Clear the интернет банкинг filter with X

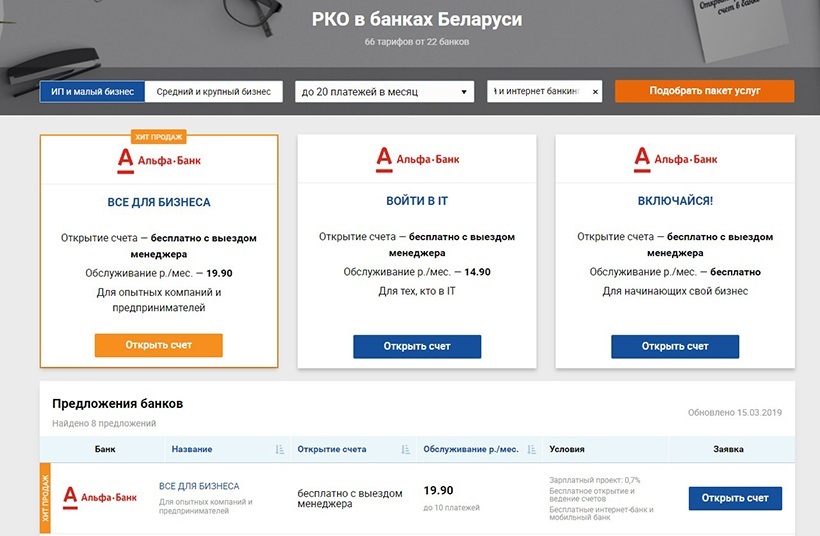tap(595, 92)
